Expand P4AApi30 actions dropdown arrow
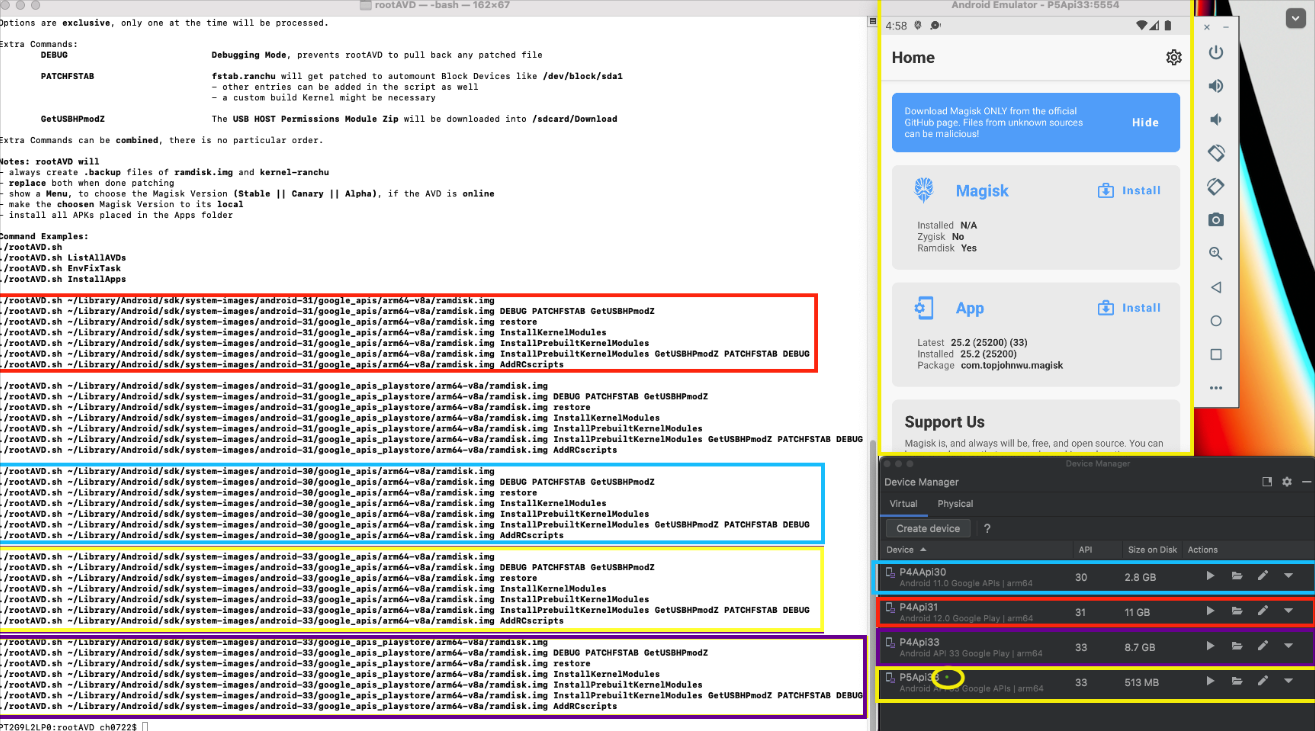 (x=1288, y=576)
